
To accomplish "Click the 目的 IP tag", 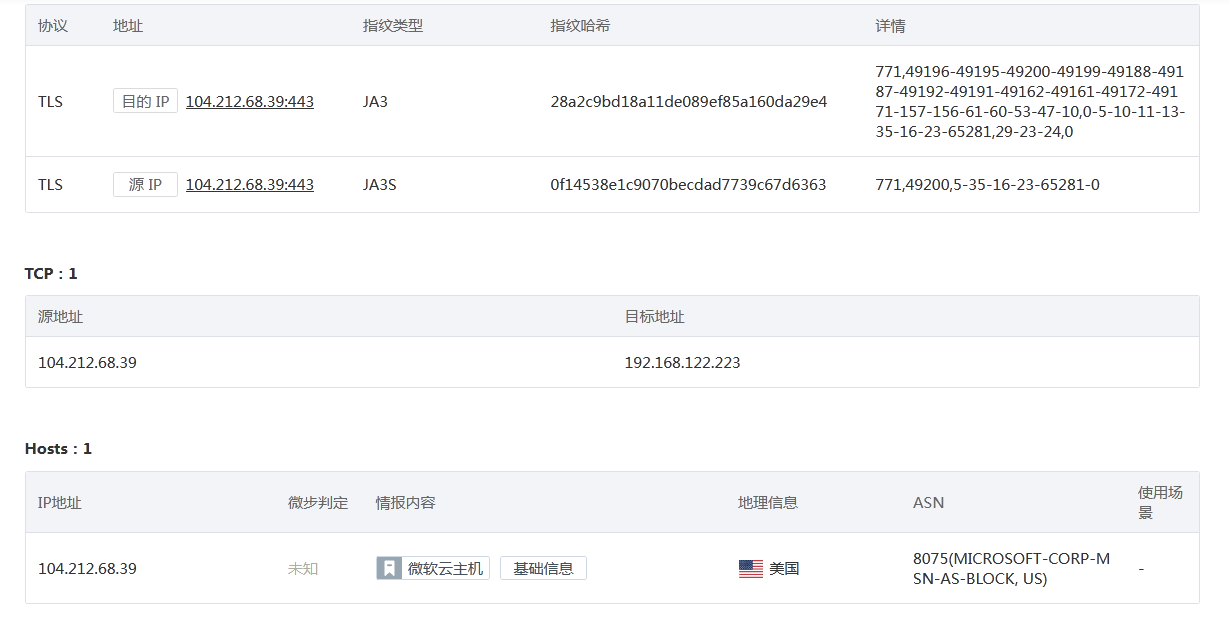I will tap(145, 101).
